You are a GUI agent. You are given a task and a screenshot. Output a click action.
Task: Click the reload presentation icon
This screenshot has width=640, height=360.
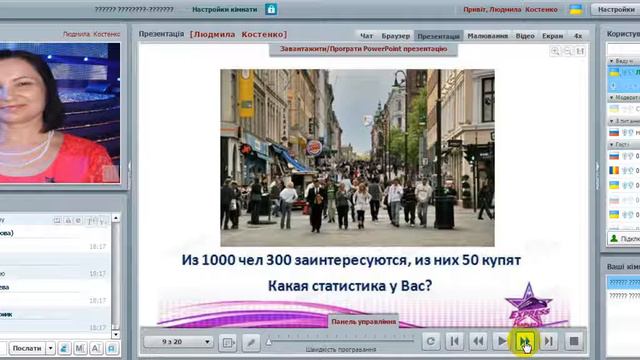tap(431, 341)
